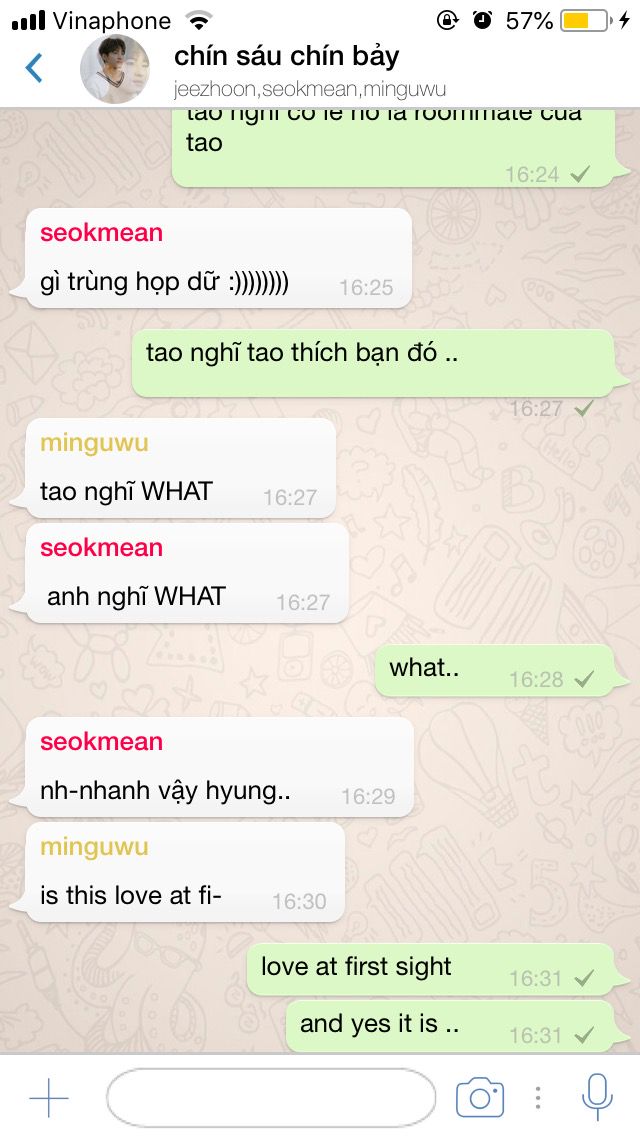Focus the message text input field
The width and height of the screenshot is (640, 1136).
[x=271, y=1098]
